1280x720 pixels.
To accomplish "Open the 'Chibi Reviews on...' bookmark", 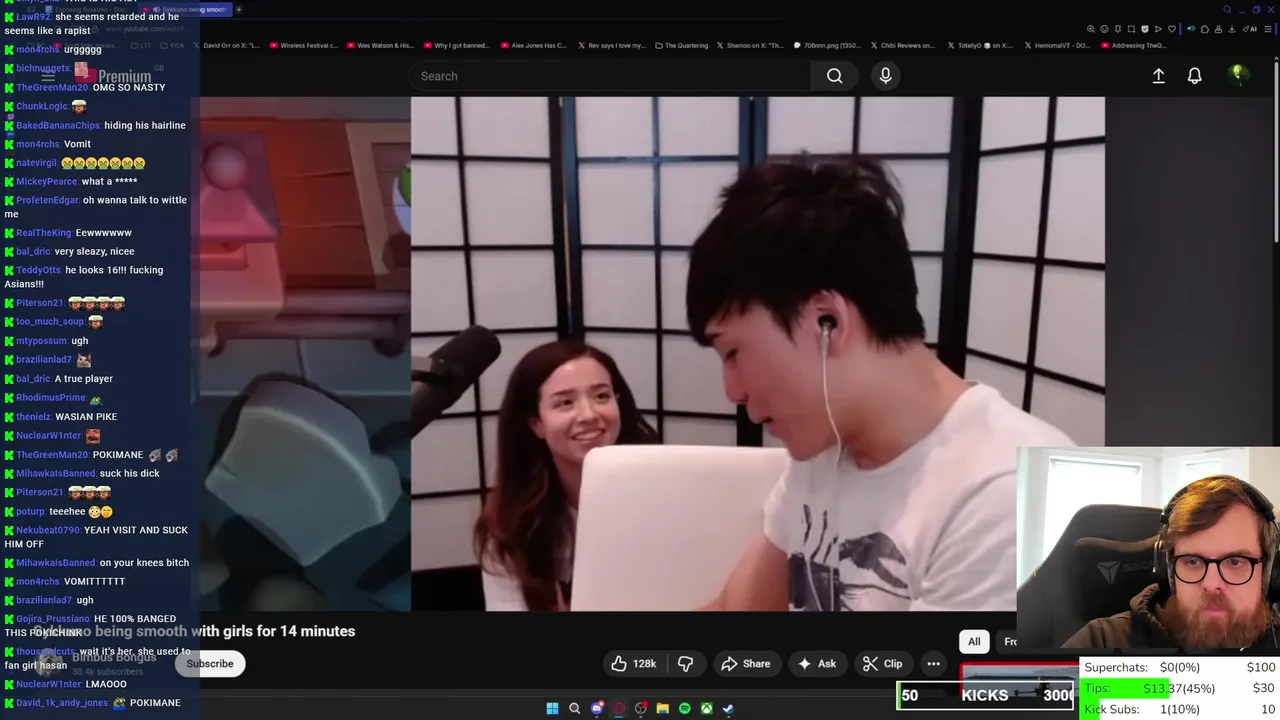I will pos(904,45).
